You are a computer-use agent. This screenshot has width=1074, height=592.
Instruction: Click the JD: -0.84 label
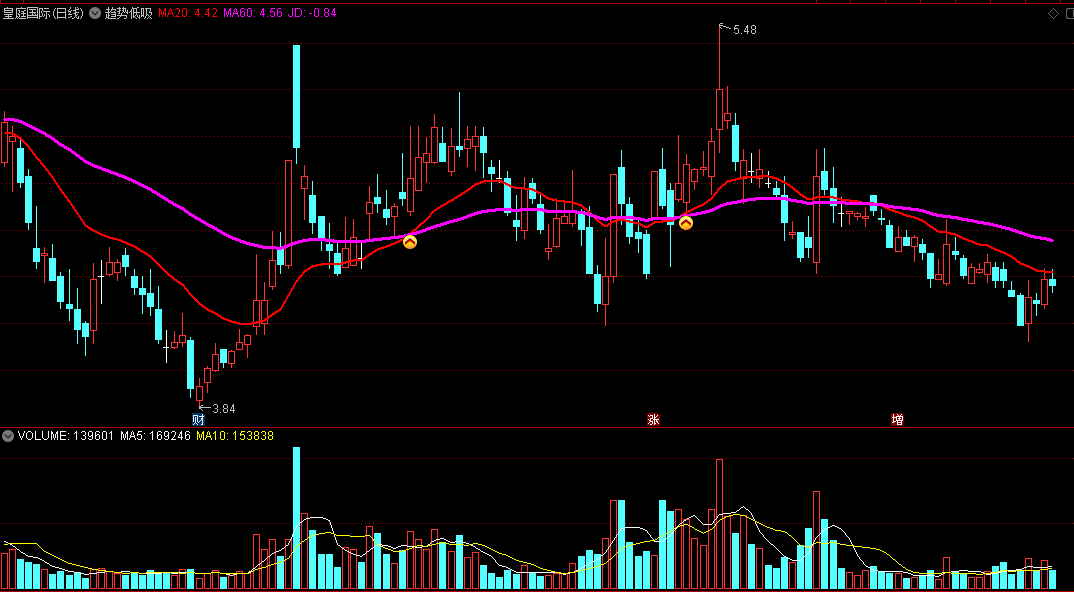coord(312,13)
